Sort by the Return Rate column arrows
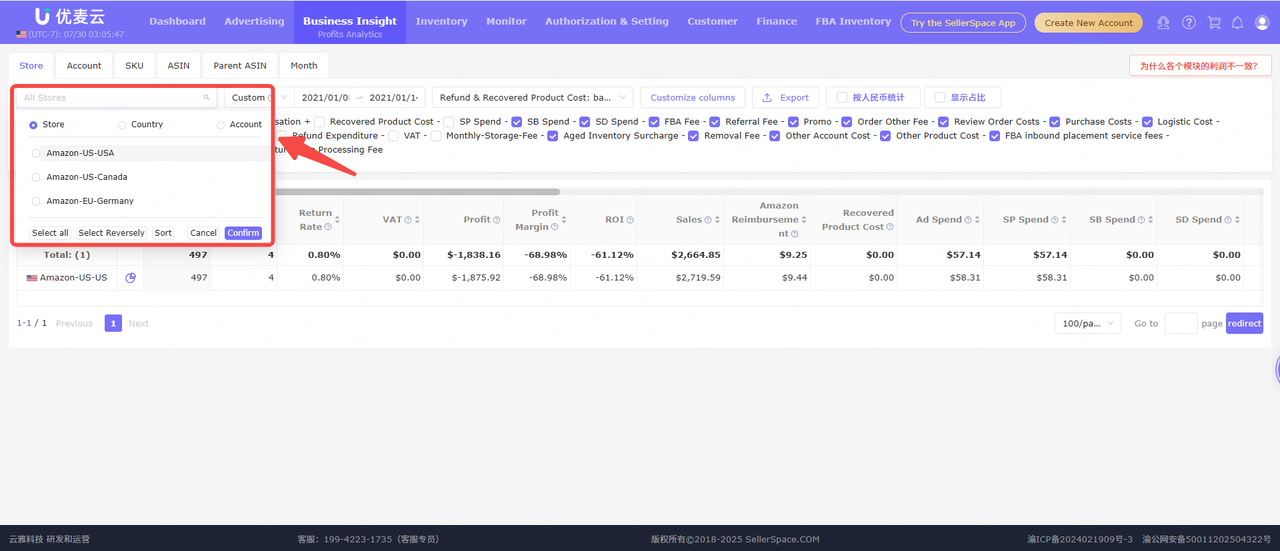This screenshot has width=1280, height=551. [x=338, y=220]
